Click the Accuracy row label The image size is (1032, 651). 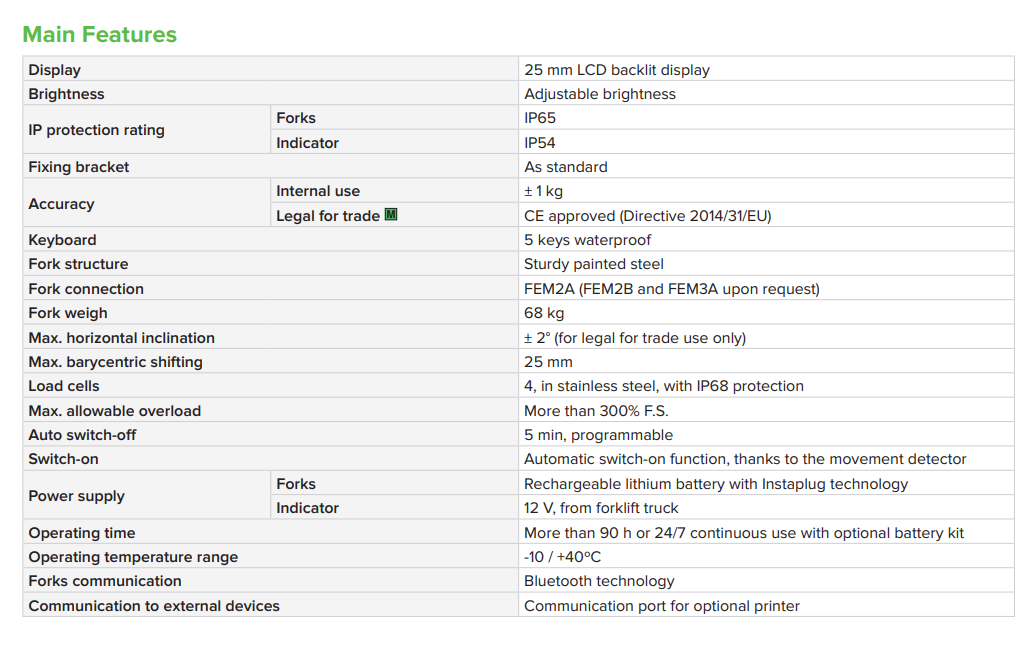(61, 204)
